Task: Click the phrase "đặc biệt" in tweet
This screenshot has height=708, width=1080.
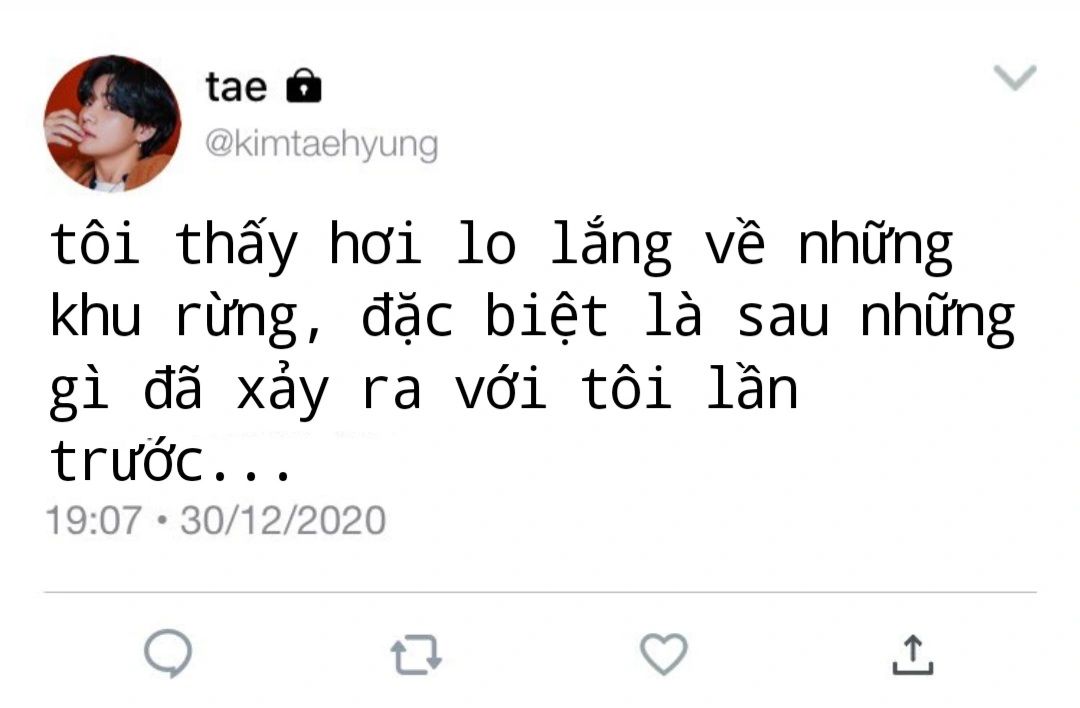Action: click(485, 317)
